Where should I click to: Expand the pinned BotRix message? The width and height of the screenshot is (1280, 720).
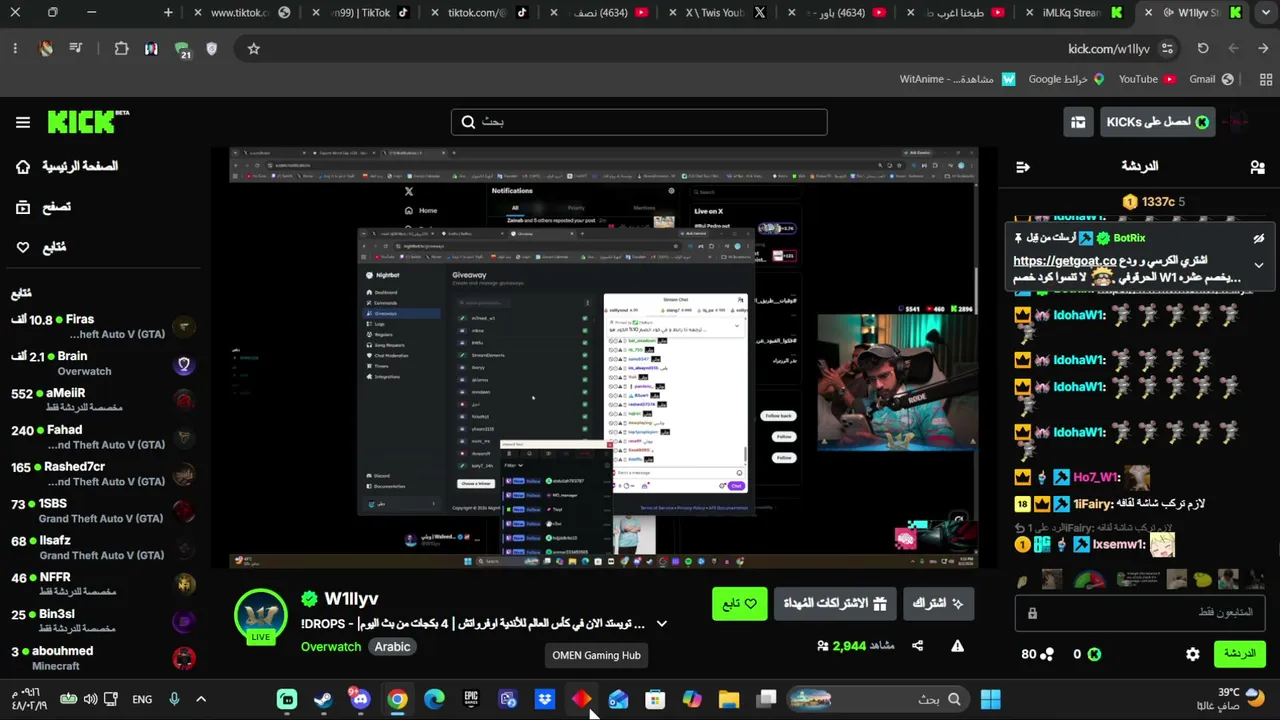coord(1259,265)
